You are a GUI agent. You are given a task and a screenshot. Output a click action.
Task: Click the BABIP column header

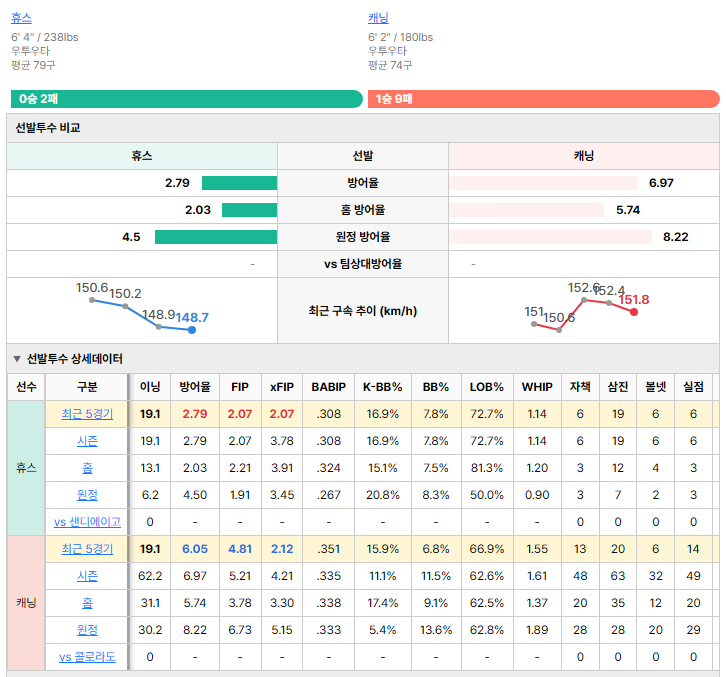tap(329, 387)
